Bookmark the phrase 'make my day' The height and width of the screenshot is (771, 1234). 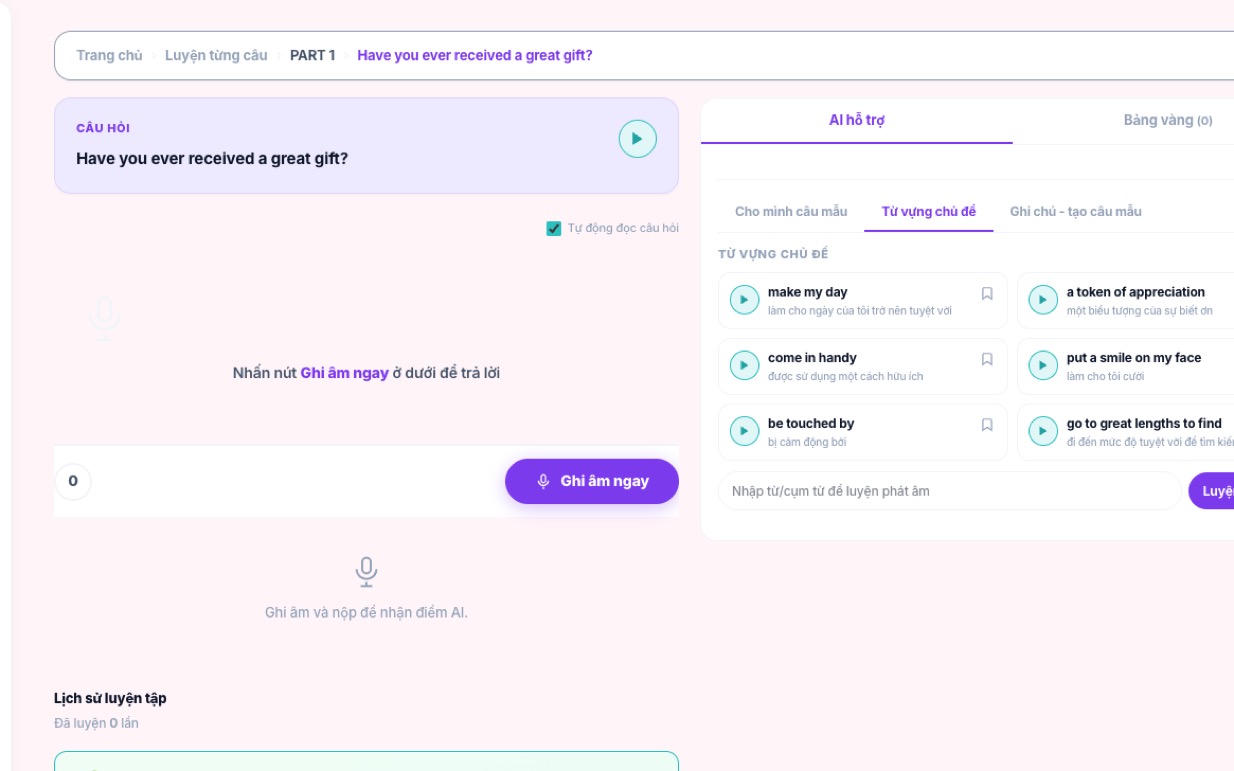pos(987,293)
